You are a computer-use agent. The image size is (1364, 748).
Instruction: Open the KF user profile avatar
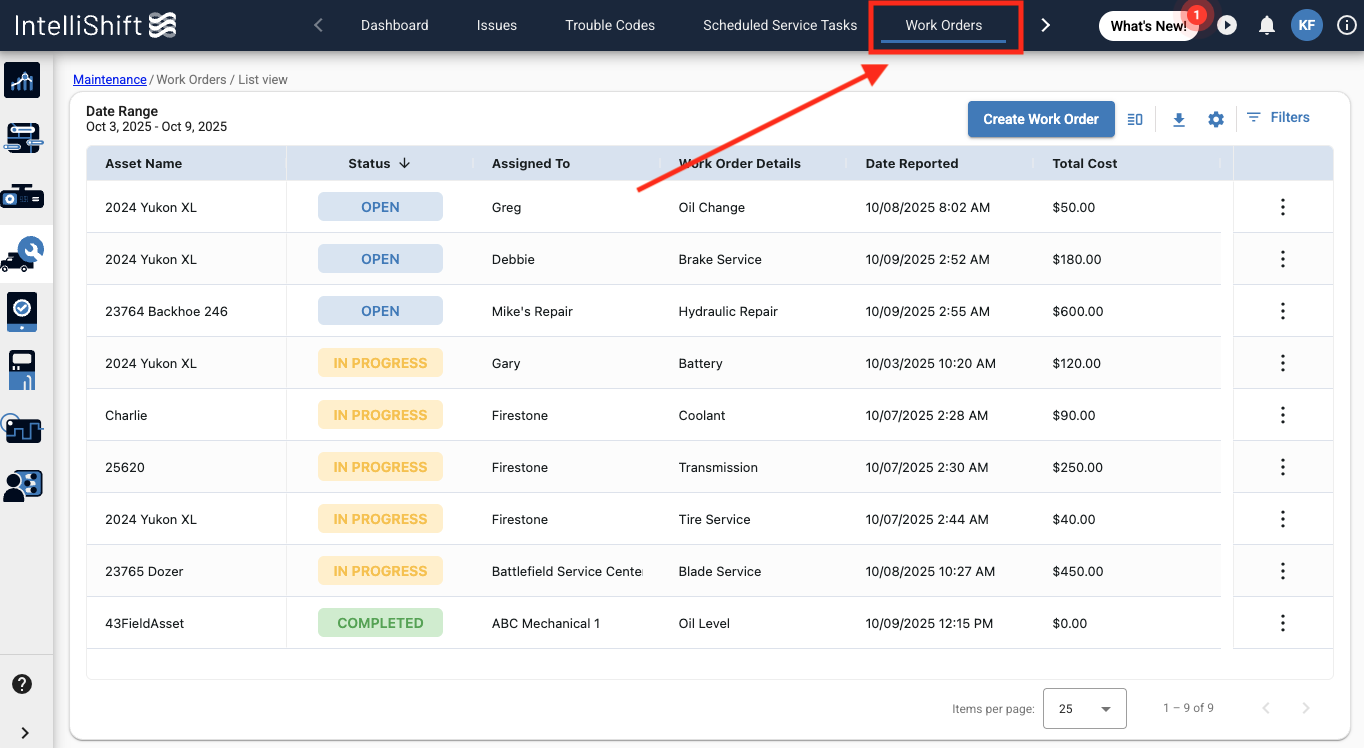click(x=1307, y=25)
